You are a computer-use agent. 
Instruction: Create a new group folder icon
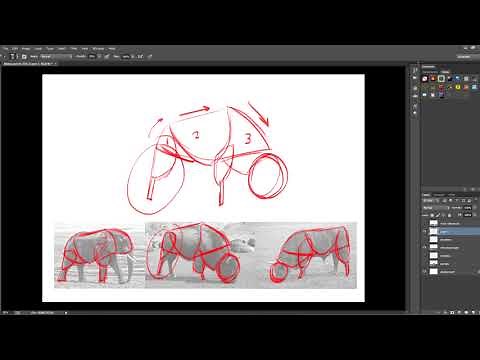click(466, 312)
